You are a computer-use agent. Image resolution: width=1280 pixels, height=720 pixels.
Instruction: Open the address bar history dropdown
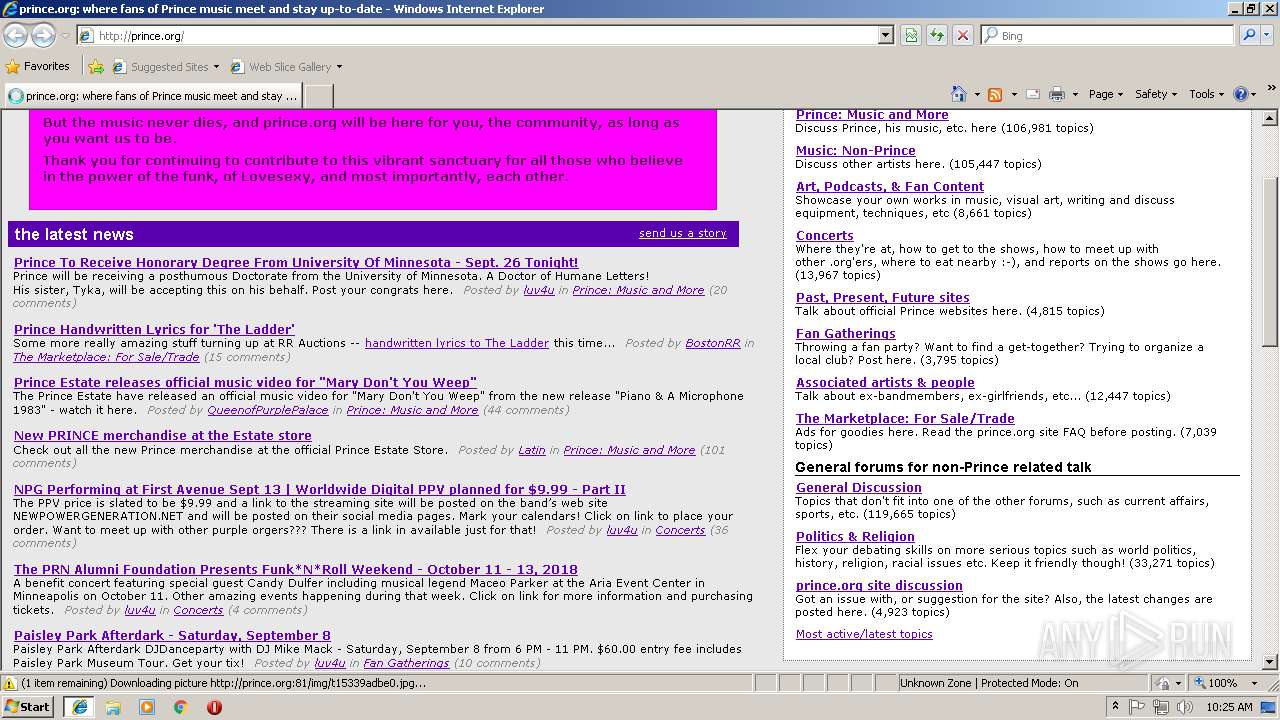(886, 35)
